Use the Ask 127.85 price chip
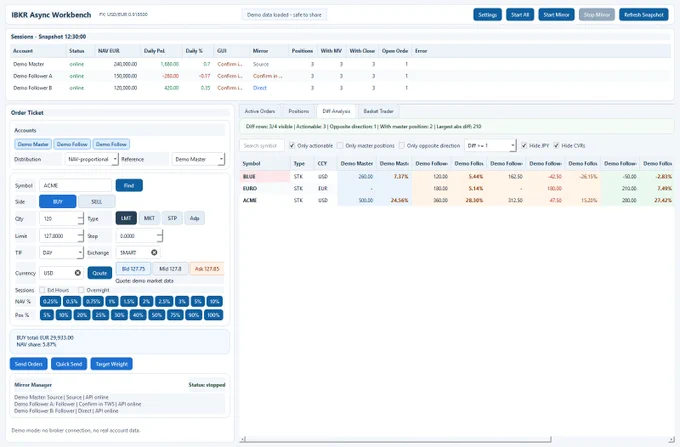This screenshot has width=680, height=447. click(x=207, y=268)
